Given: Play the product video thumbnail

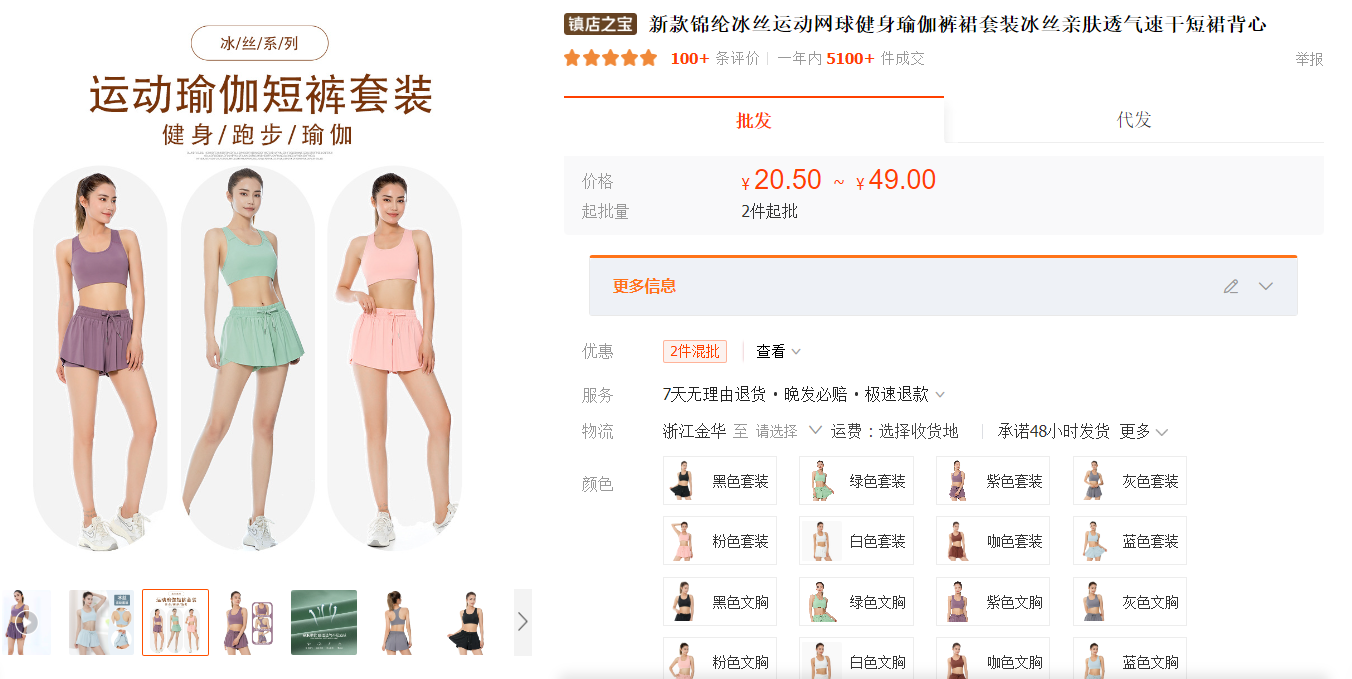Looking at the screenshot, I should [27, 622].
